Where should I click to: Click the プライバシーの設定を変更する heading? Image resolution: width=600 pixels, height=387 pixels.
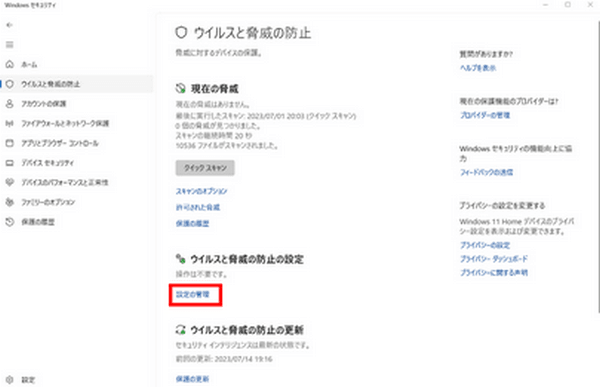point(502,206)
